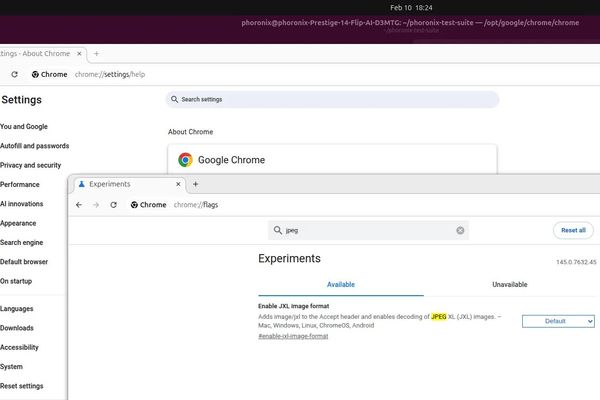Open the Feb 10 18:24 clock menu
The image size is (600, 400).
tap(411, 8)
